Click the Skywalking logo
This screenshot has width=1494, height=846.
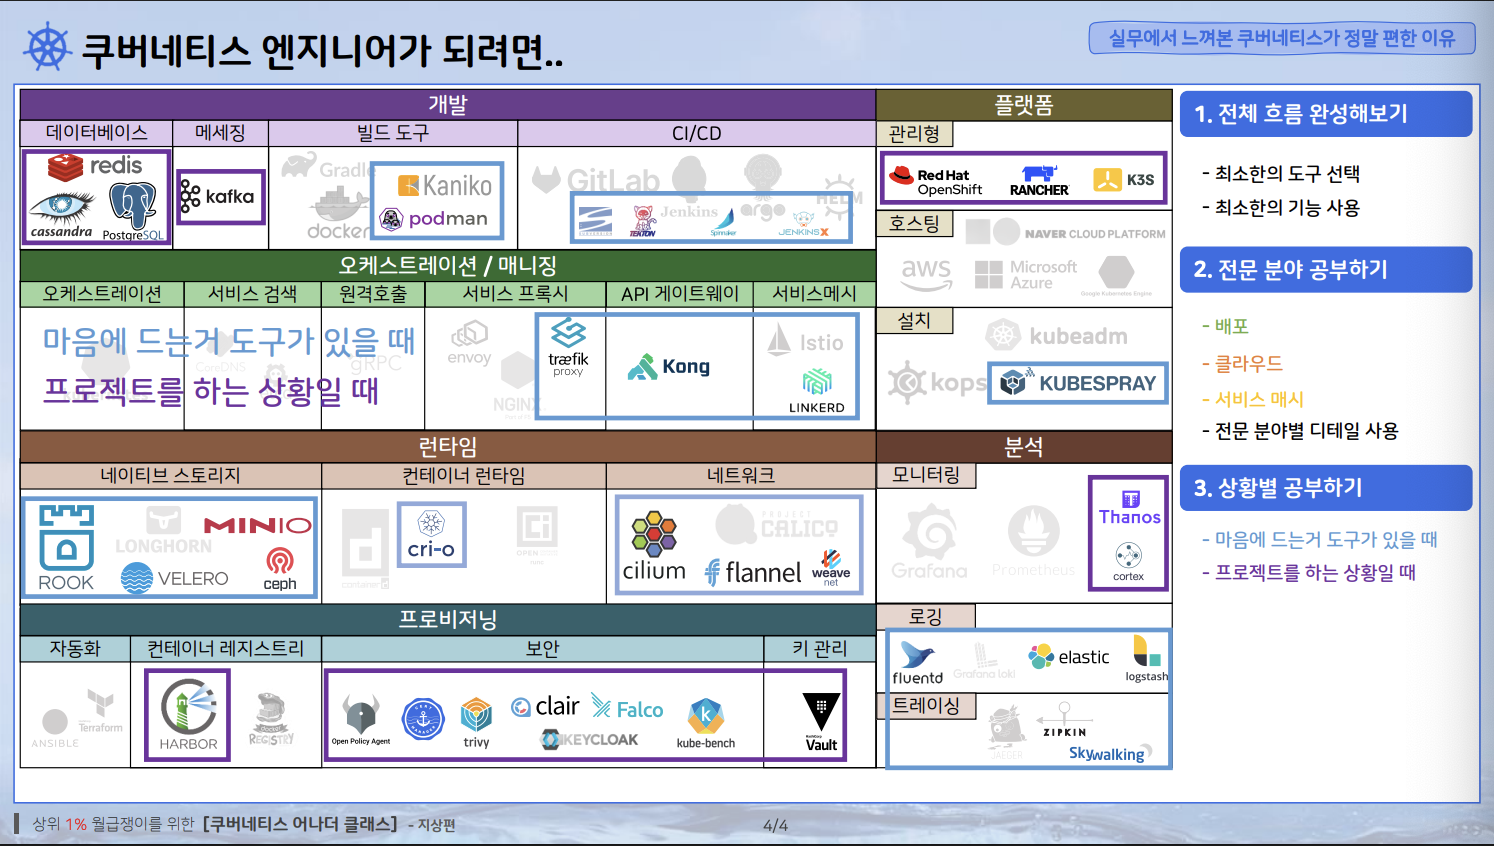click(1110, 753)
